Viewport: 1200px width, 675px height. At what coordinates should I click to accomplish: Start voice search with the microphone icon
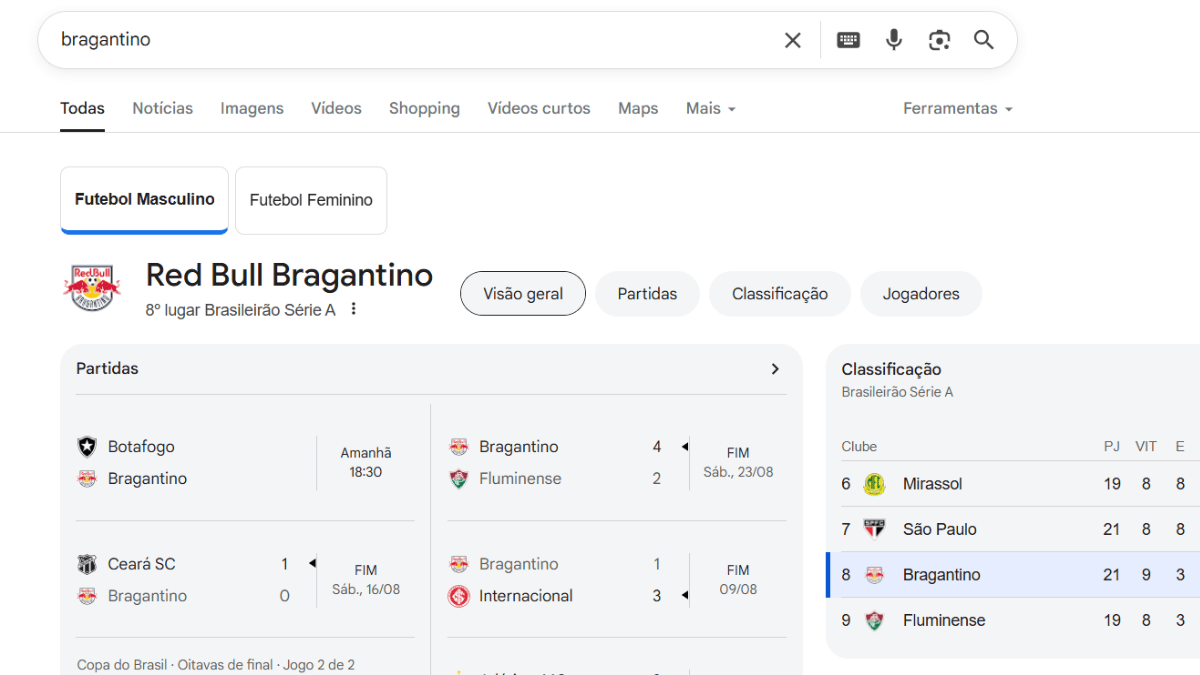894,40
